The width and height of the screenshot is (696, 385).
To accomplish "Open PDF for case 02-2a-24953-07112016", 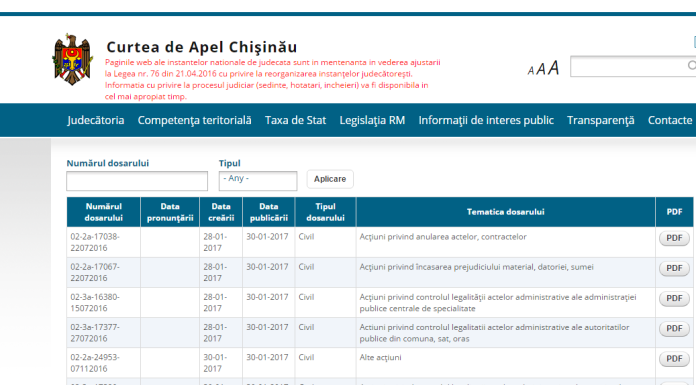I will [674, 359].
